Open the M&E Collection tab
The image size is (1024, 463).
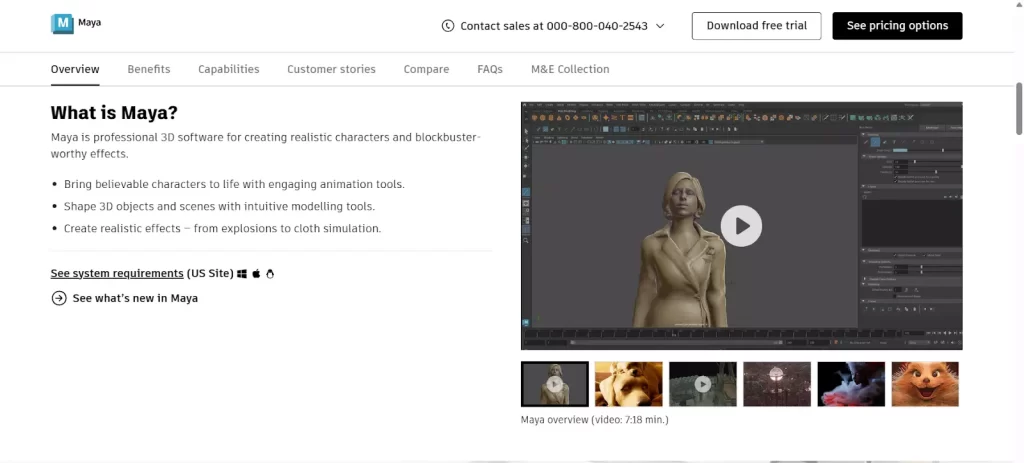(570, 69)
